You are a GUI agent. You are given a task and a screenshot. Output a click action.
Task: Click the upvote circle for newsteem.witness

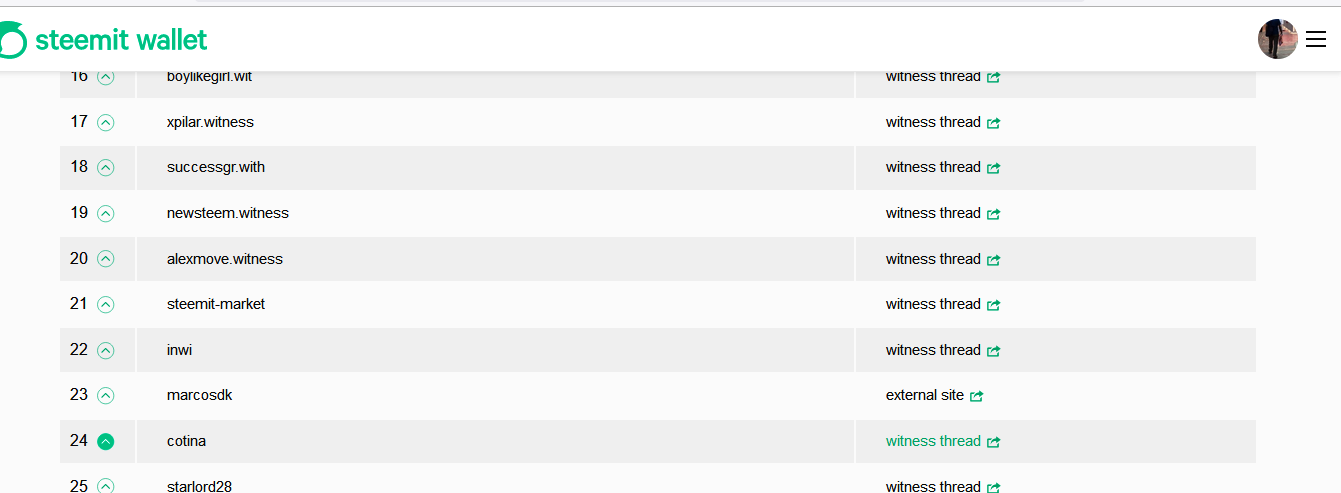tap(106, 213)
